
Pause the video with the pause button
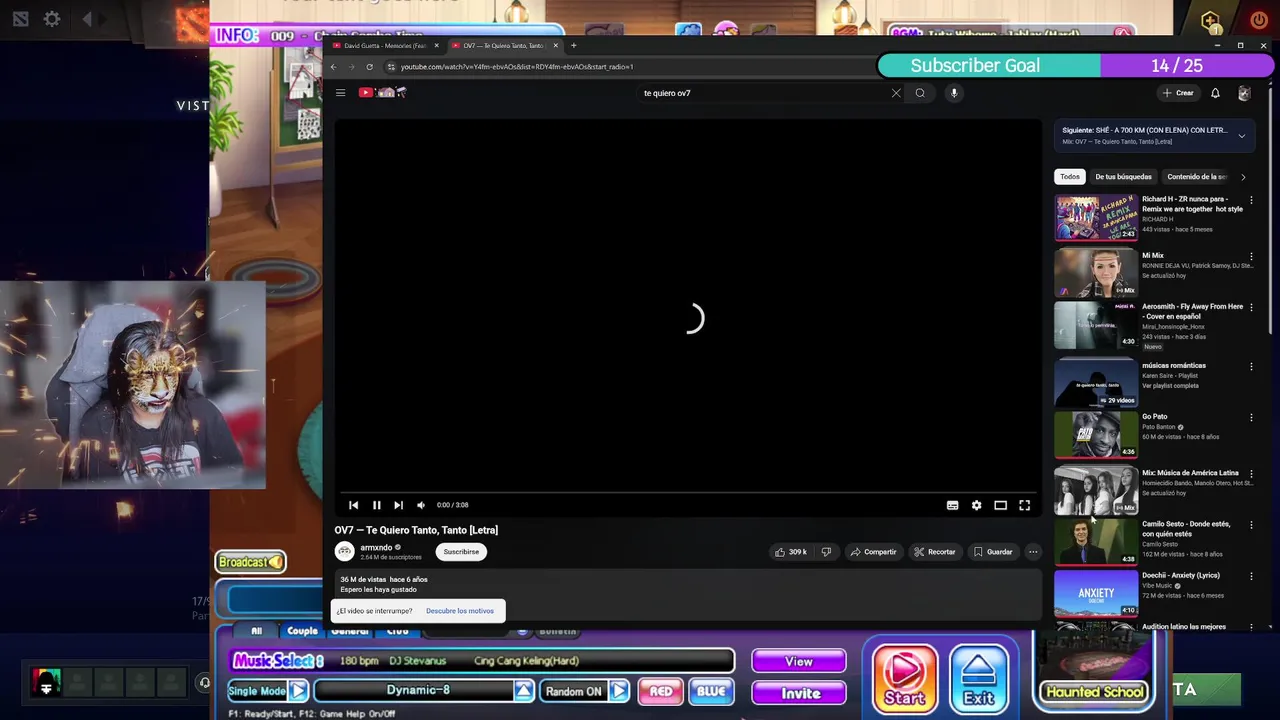tap(376, 505)
